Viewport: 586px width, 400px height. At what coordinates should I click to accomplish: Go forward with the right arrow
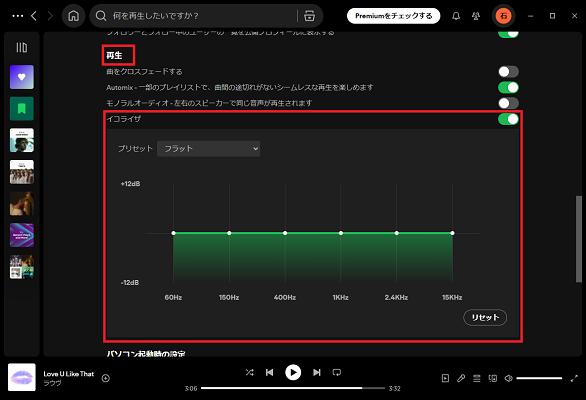click(50, 16)
